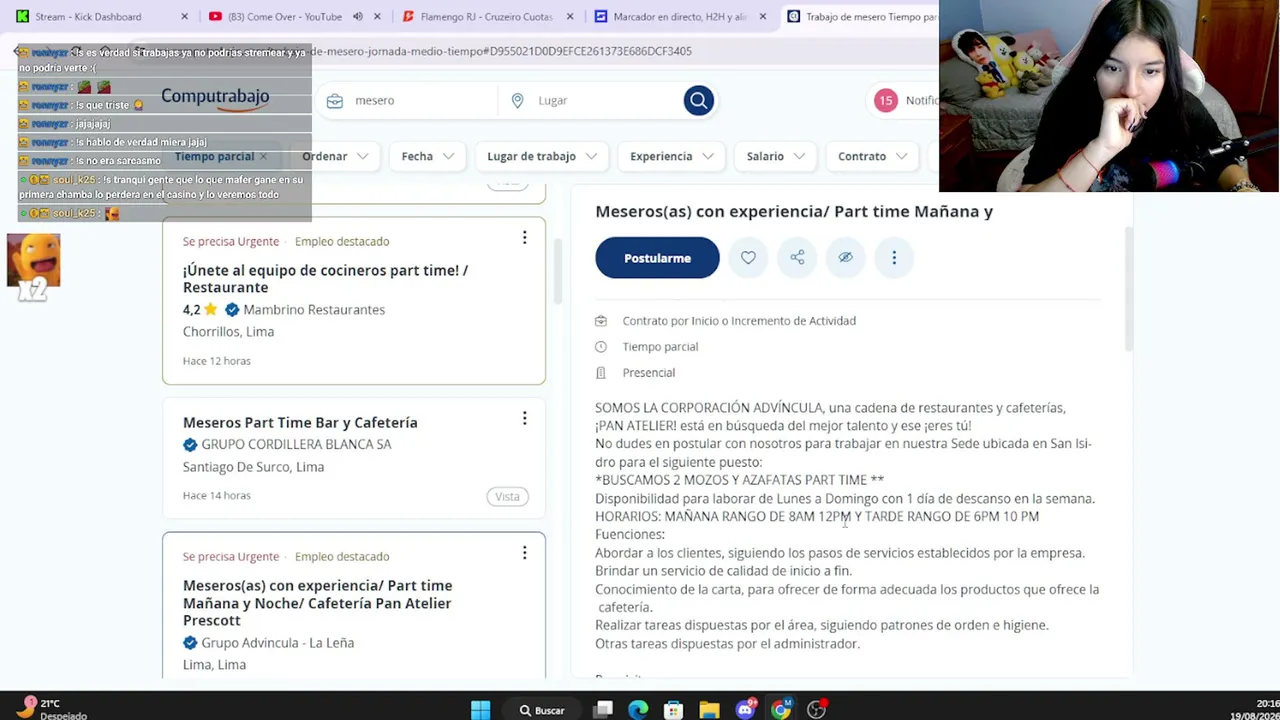This screenshot has height=720, width=1280.
Task: Click the verified badge next to Grupo Advincula
Action: pyautogui.click(x=190, y=643)
